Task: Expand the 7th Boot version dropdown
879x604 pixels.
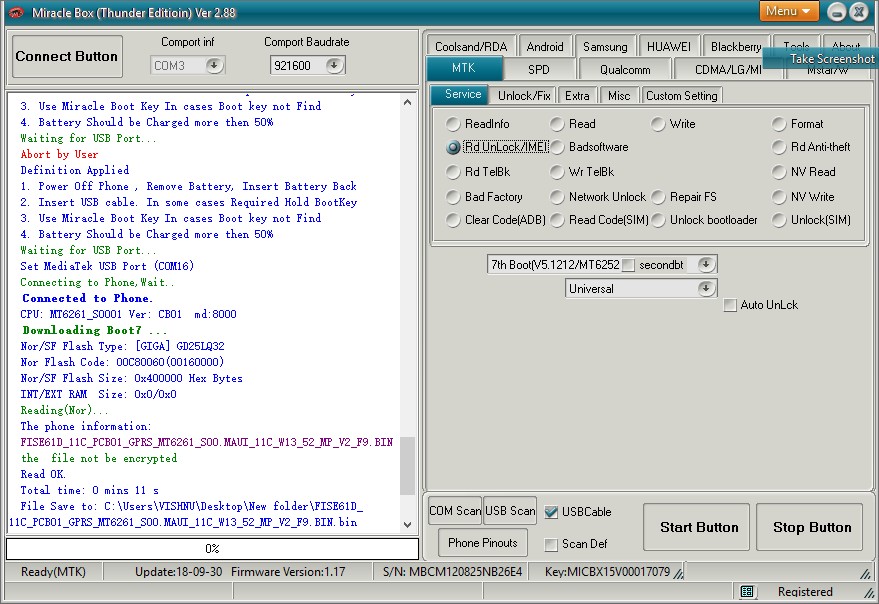Action: click(x=706, y=264)
